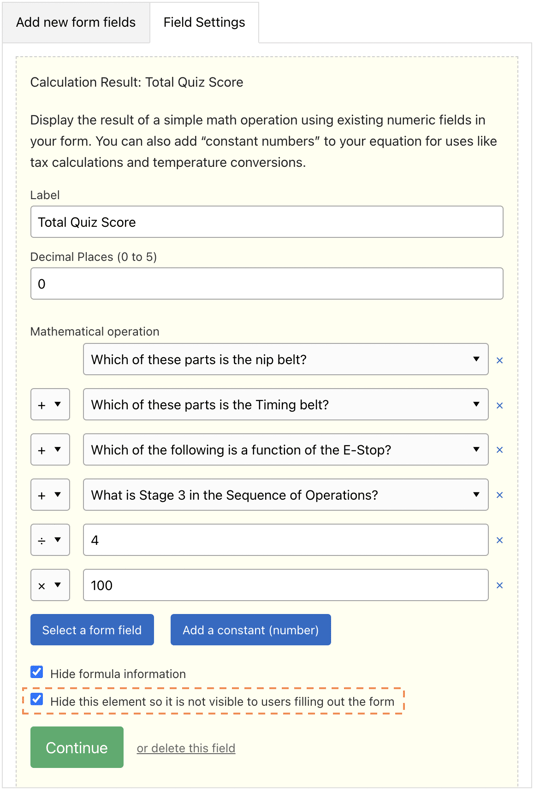The image size is (534, 791).
Task: Uncheck Hide this element from users
Action: pyautogui.click(x=37, y=699)
